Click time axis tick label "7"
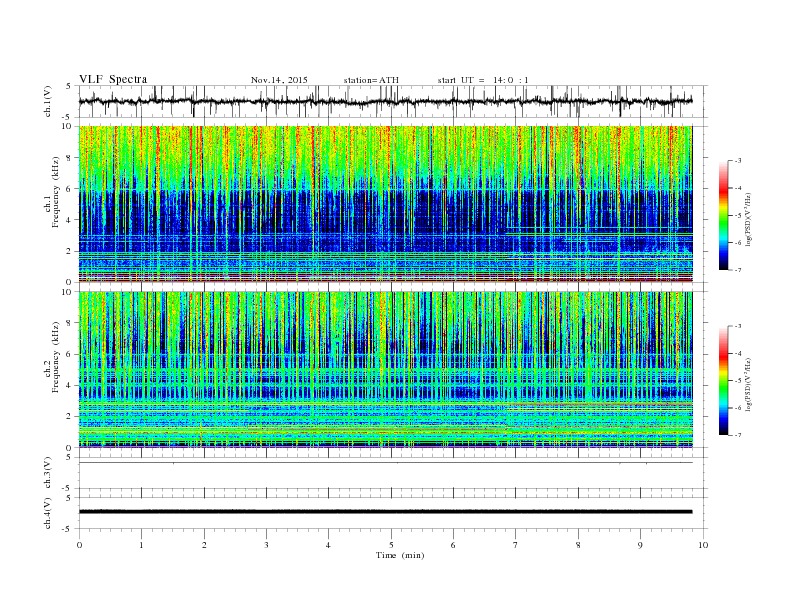 click(516, 545)
